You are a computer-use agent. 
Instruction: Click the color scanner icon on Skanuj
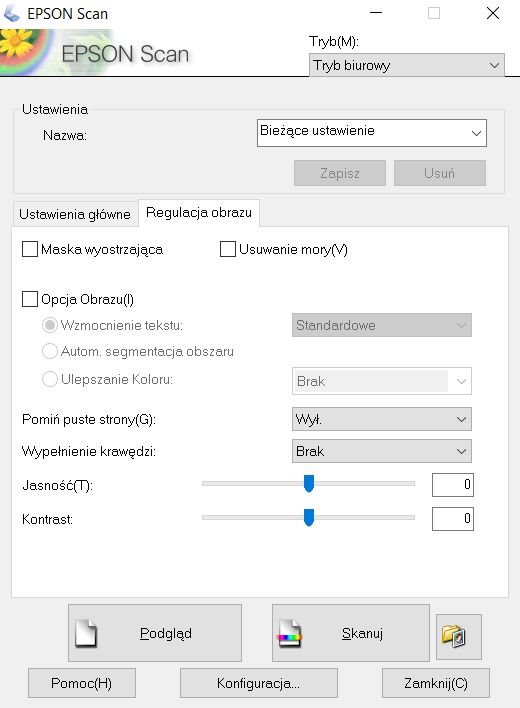pos(289,633)
